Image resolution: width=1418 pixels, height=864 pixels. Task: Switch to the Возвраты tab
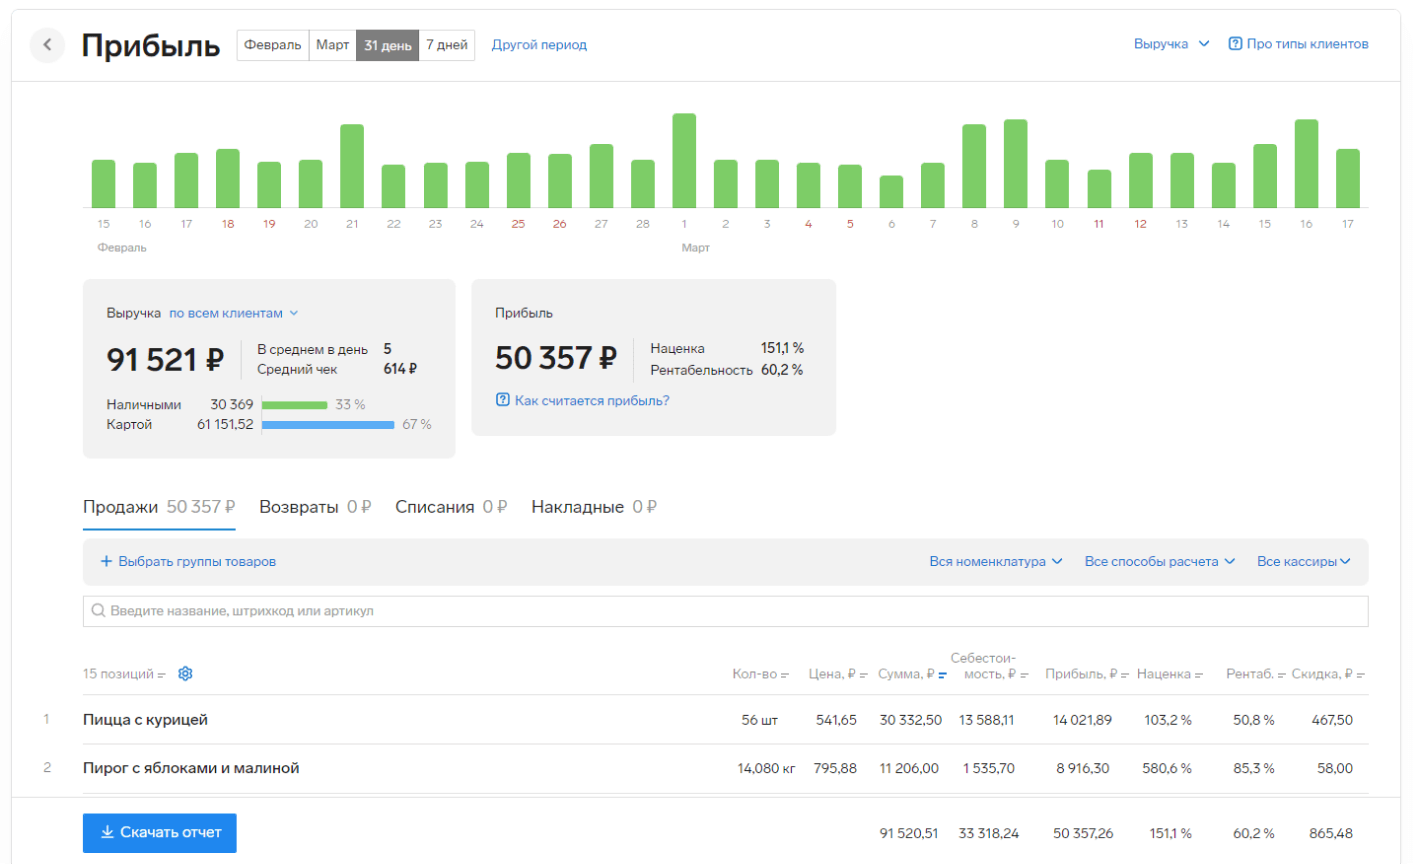[x=315, y=507]
